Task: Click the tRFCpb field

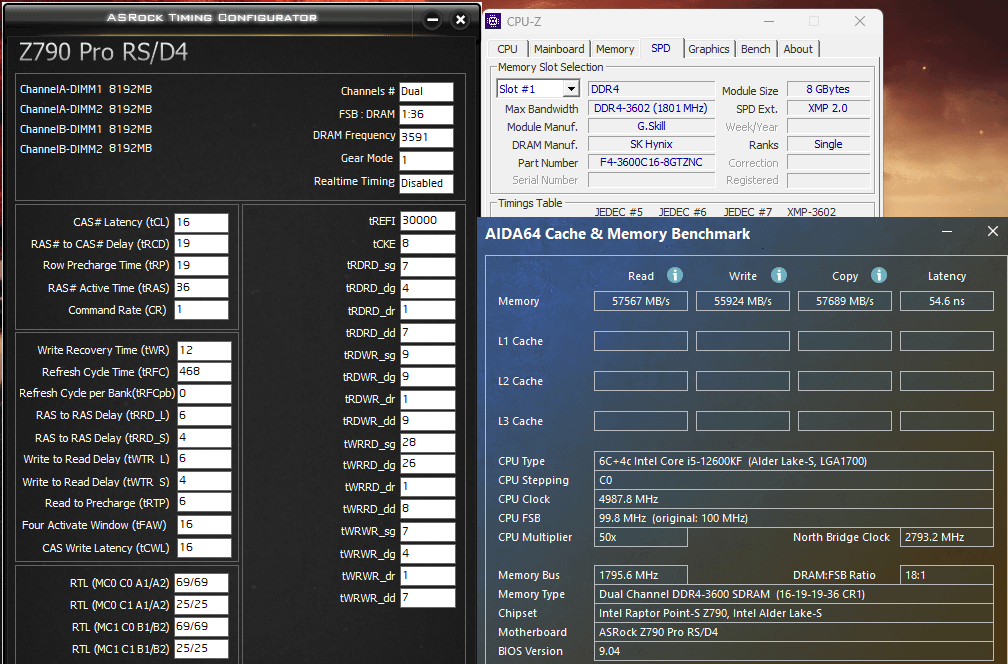Action: click(204, 394)
